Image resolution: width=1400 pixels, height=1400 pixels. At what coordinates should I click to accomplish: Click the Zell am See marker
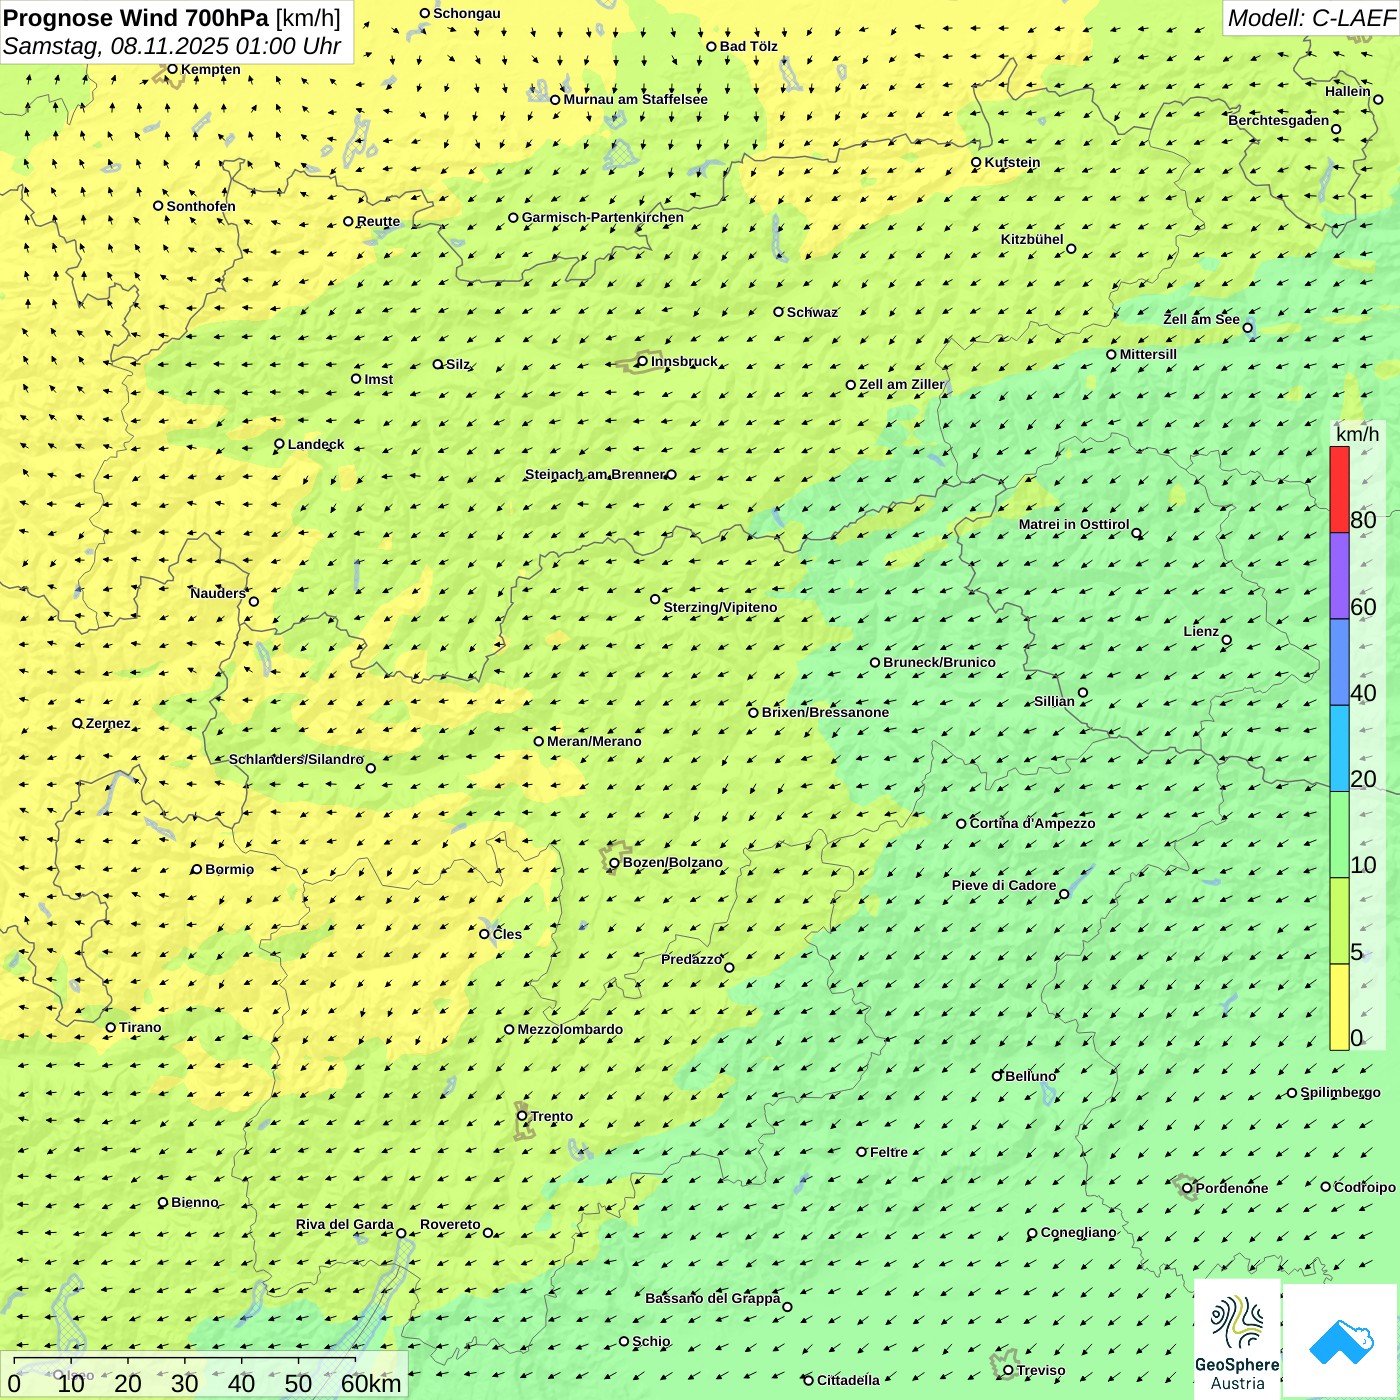click(1247, 327)
